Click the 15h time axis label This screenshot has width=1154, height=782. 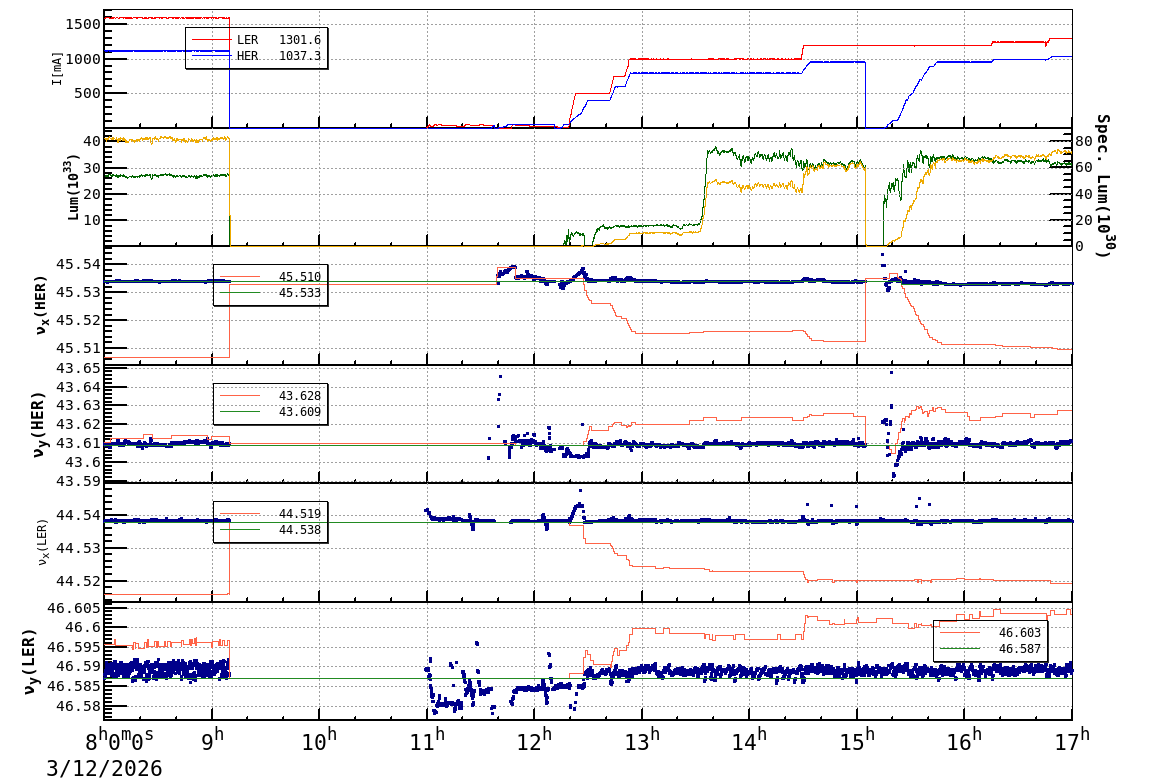point(857,739)
